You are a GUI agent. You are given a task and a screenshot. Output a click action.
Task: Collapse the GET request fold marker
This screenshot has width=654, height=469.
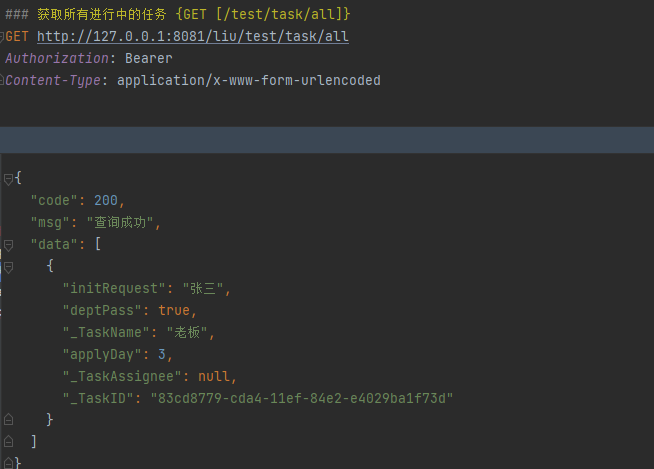[x=3, y=37]
